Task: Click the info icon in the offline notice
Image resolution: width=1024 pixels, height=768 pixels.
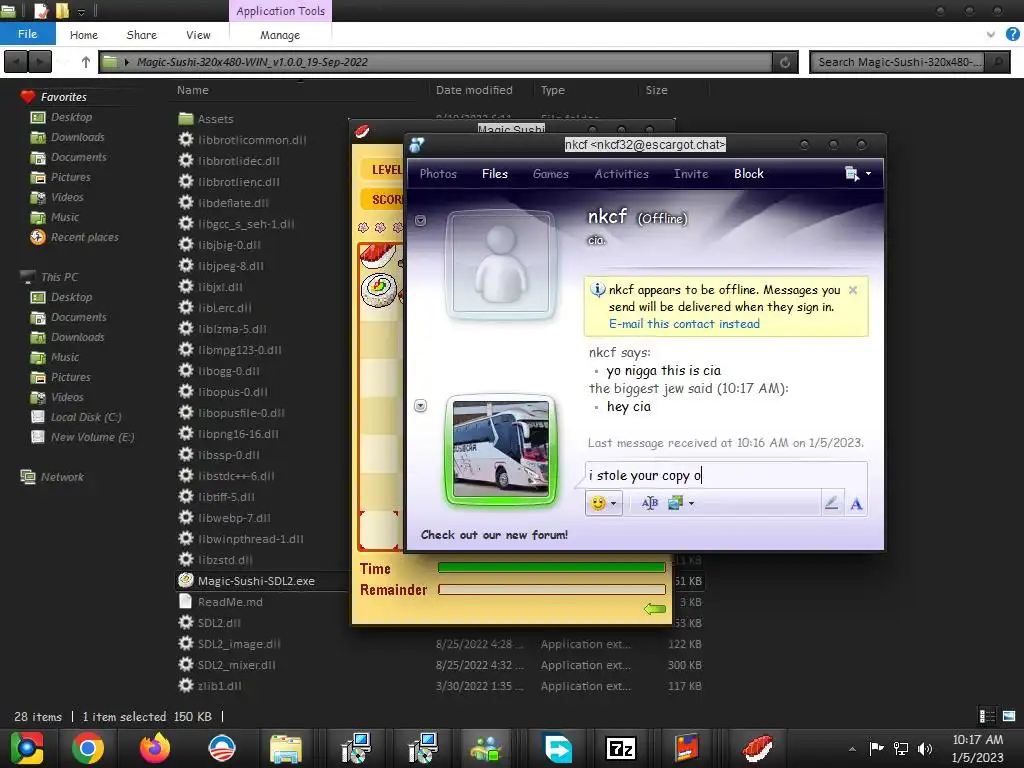Action: point(597,289)
